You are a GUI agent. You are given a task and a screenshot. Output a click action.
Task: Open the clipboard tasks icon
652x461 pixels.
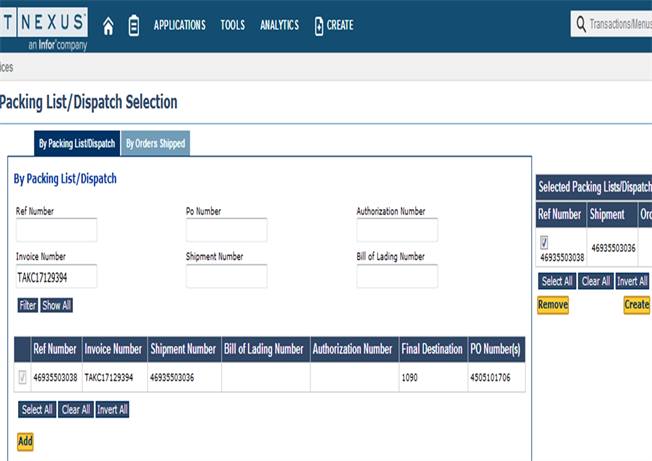click(134, 26)
